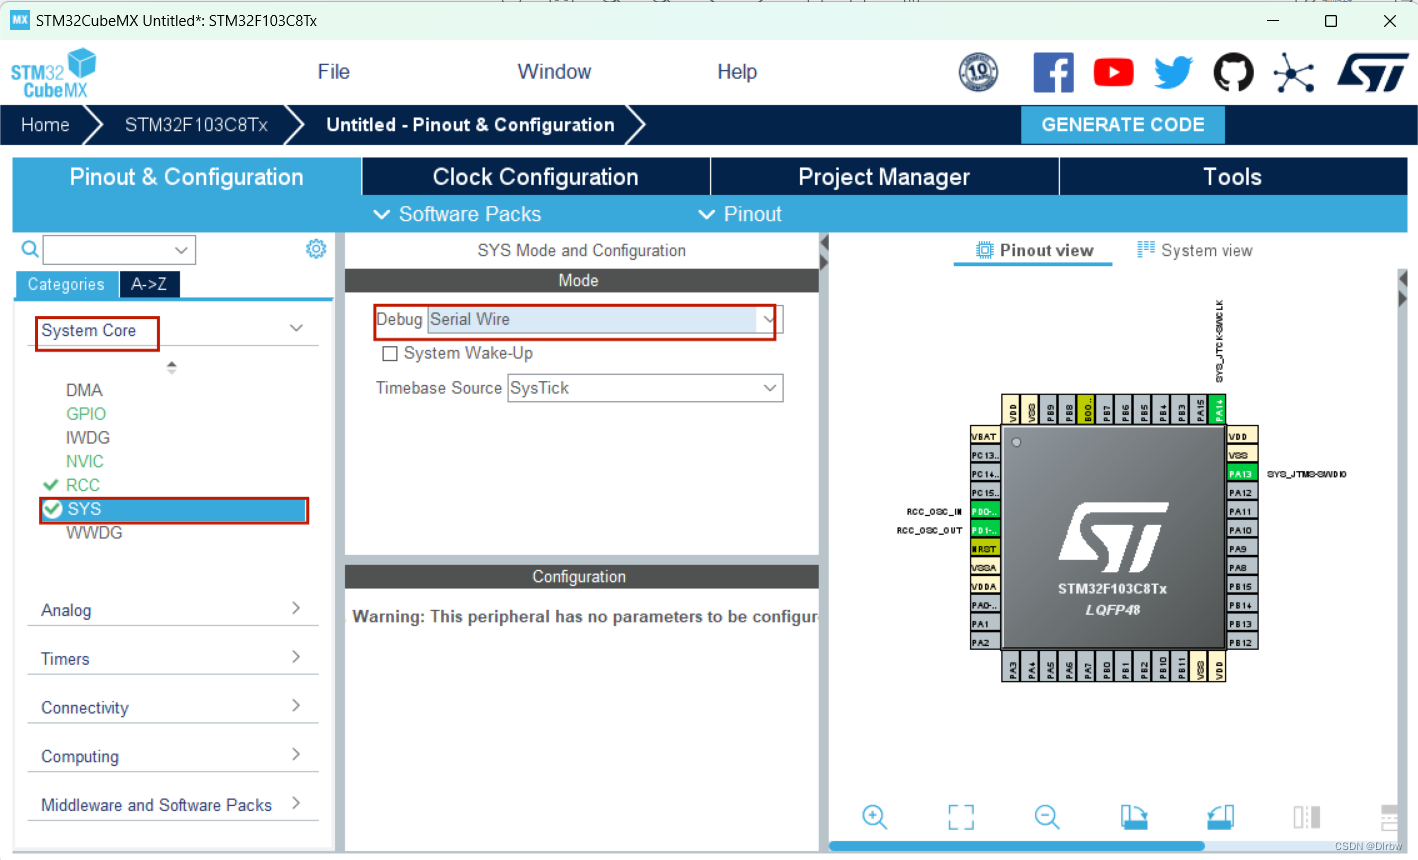Go to Home breadcrumb
Image resolution: width=1418 pixels, height=860 pixels.
(x=45, y=125)
